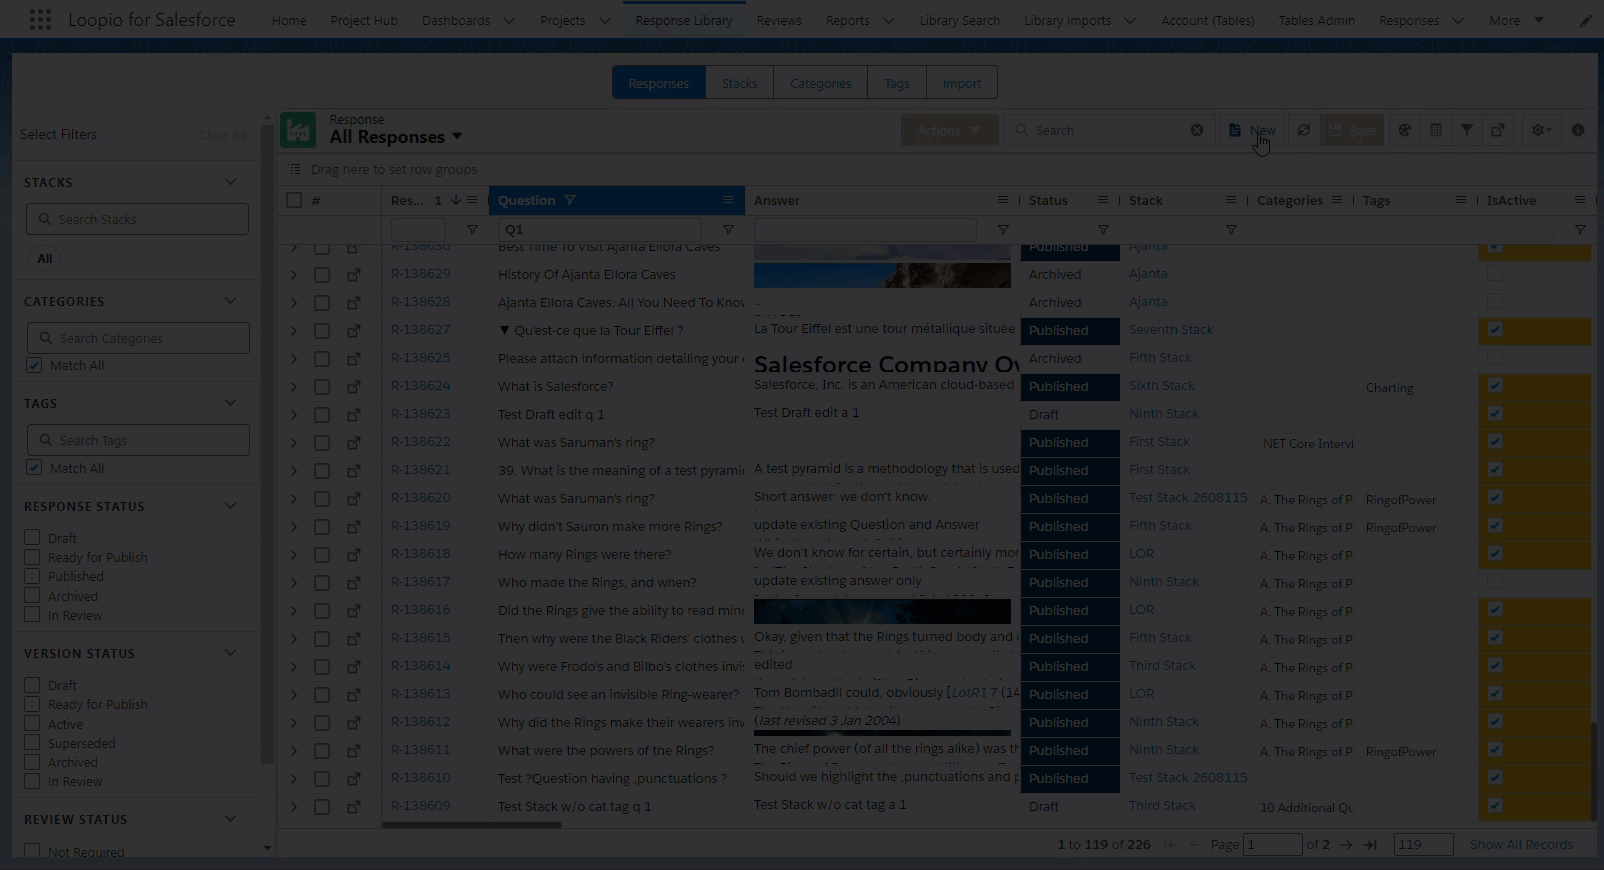
Task: Switch to the Stacks tab
Action: [x=739, y=83]
